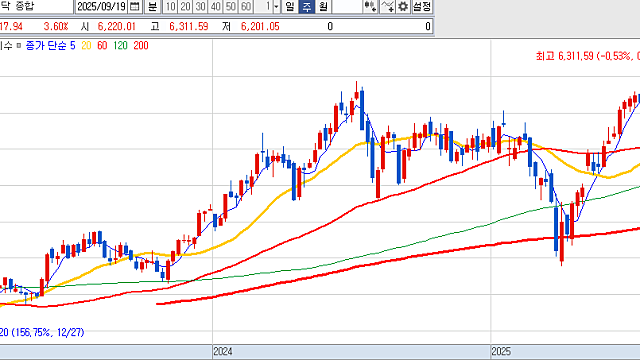640x360 pixels.
Task: Select the 20-minute interval button
Action: coord(185,6)
